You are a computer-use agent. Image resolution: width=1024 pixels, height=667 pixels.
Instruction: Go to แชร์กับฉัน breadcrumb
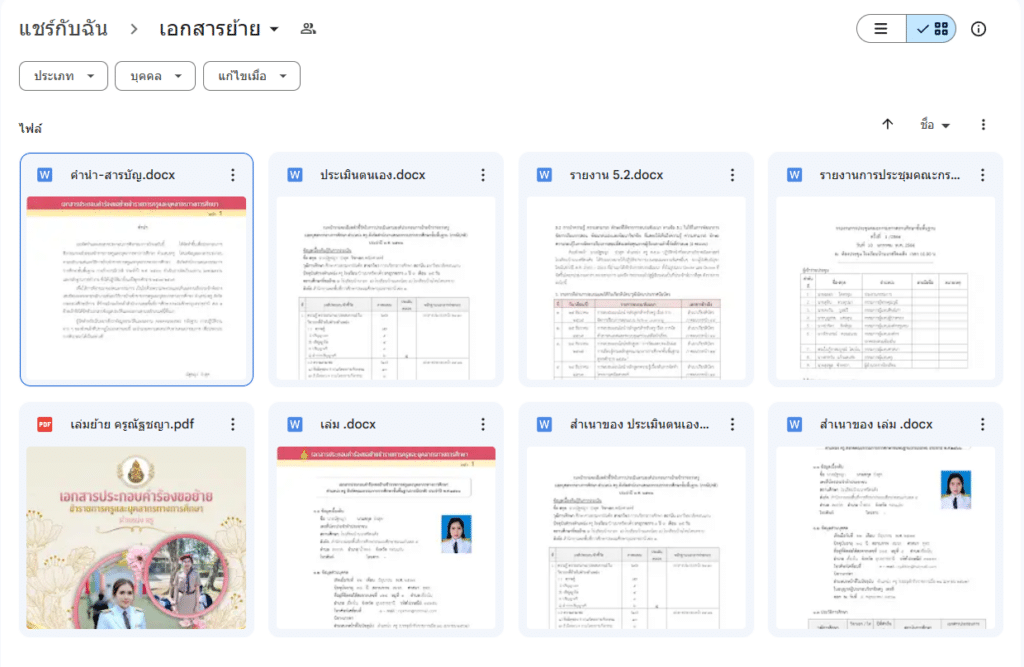[x=63, y=29]
